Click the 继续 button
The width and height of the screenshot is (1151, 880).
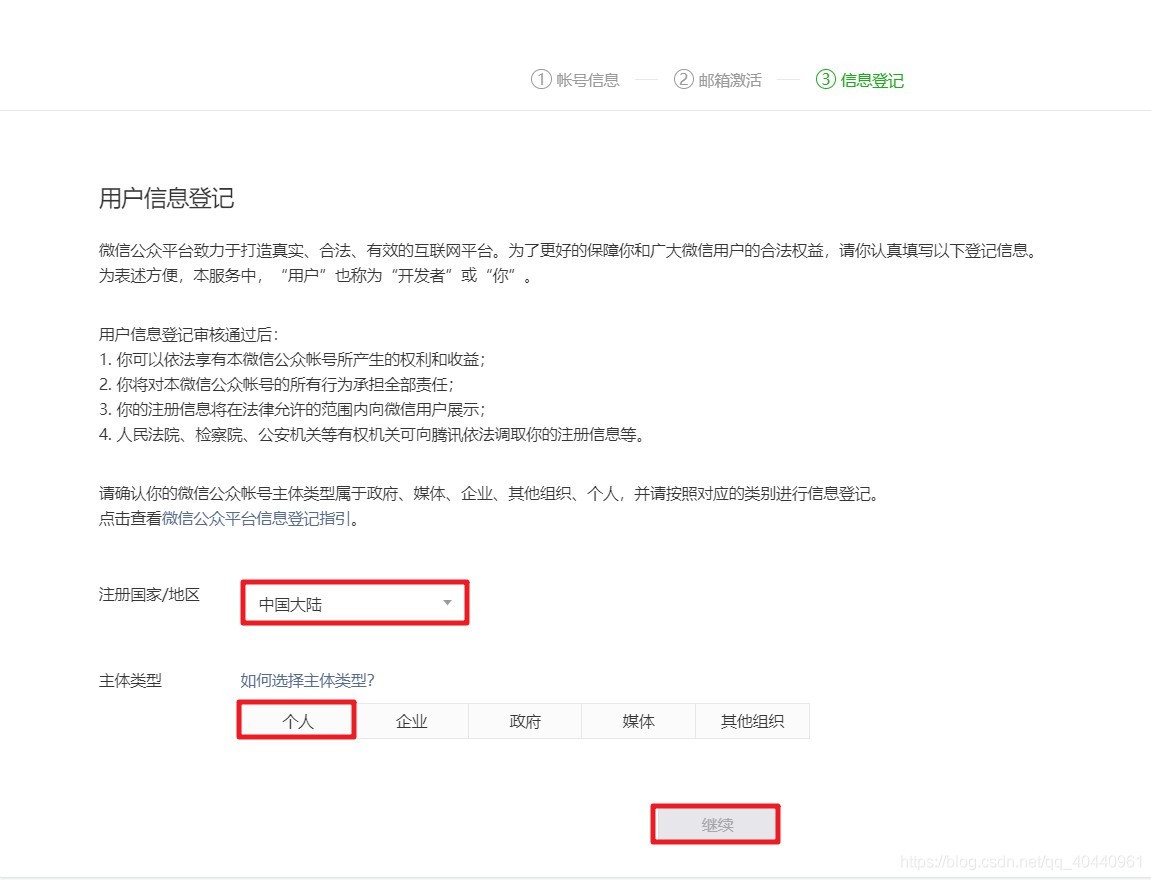click(716, 824)
